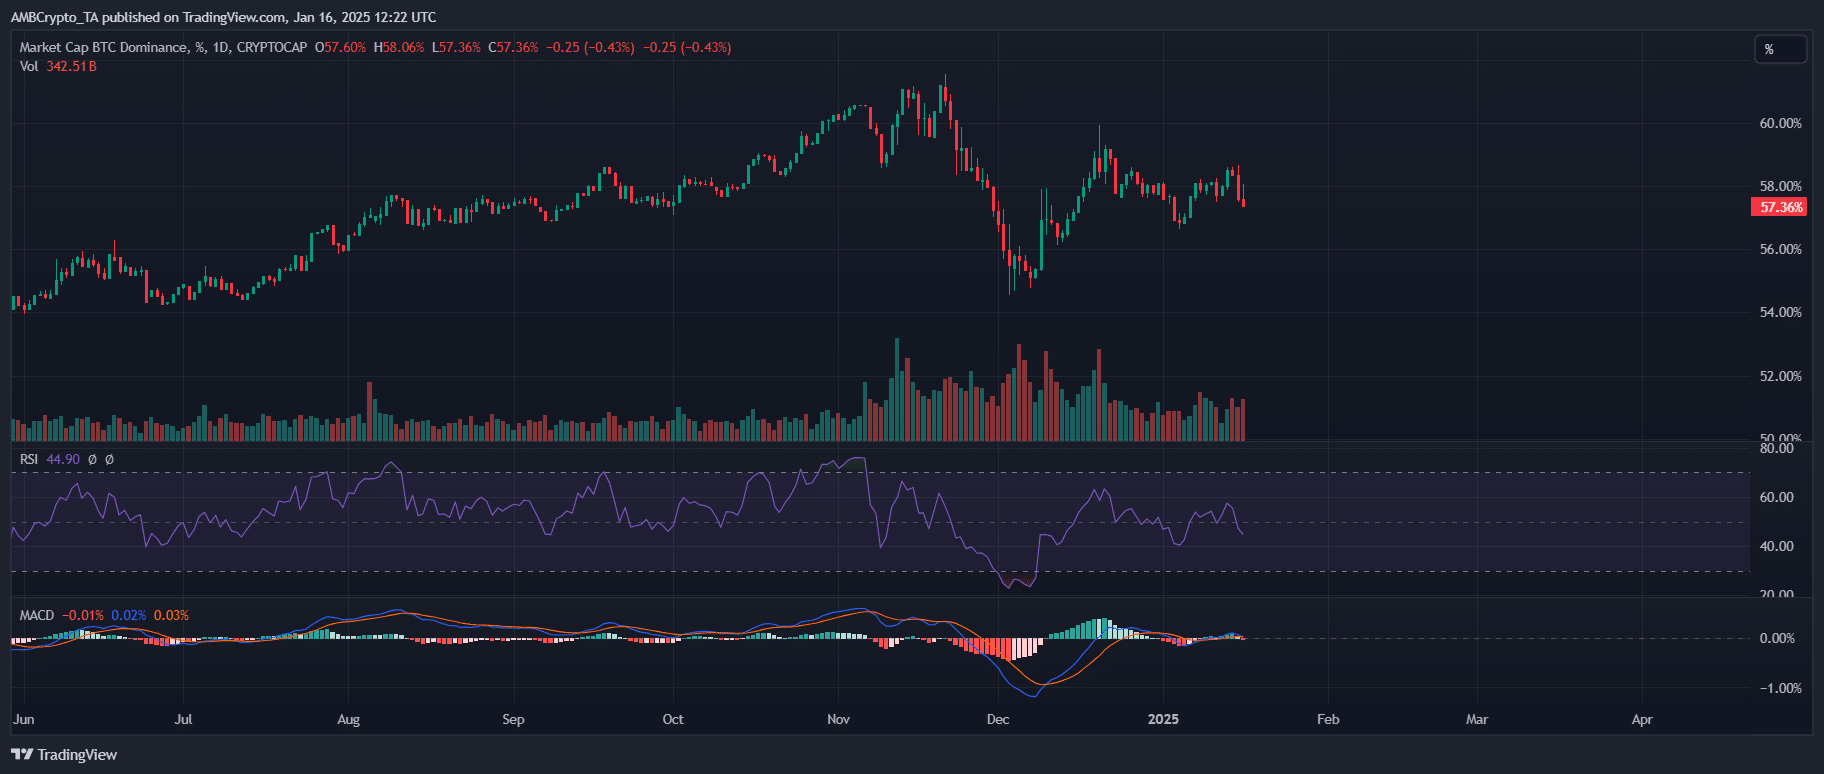Click second null symbol beside RSI value
Image resolution: width=1824 pixels, height=774 pixels.
(109, 459)
